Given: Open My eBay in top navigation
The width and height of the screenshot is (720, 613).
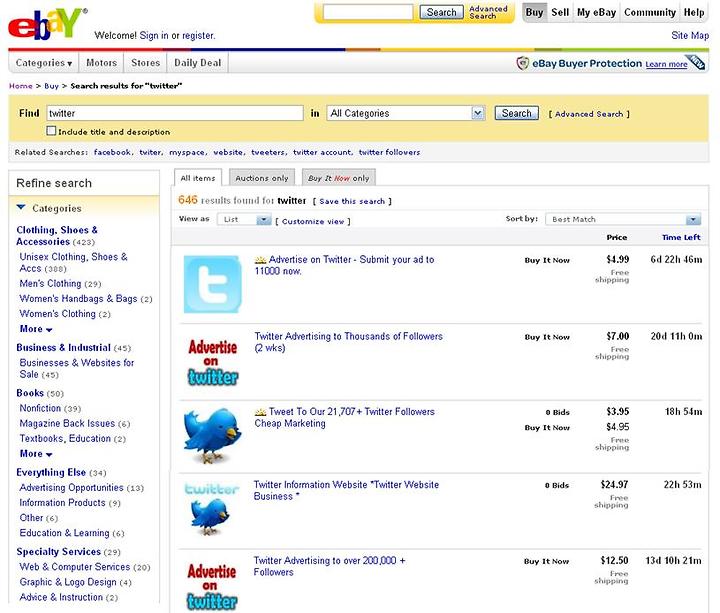Looking at the screenshot, I should click(596, 12).
